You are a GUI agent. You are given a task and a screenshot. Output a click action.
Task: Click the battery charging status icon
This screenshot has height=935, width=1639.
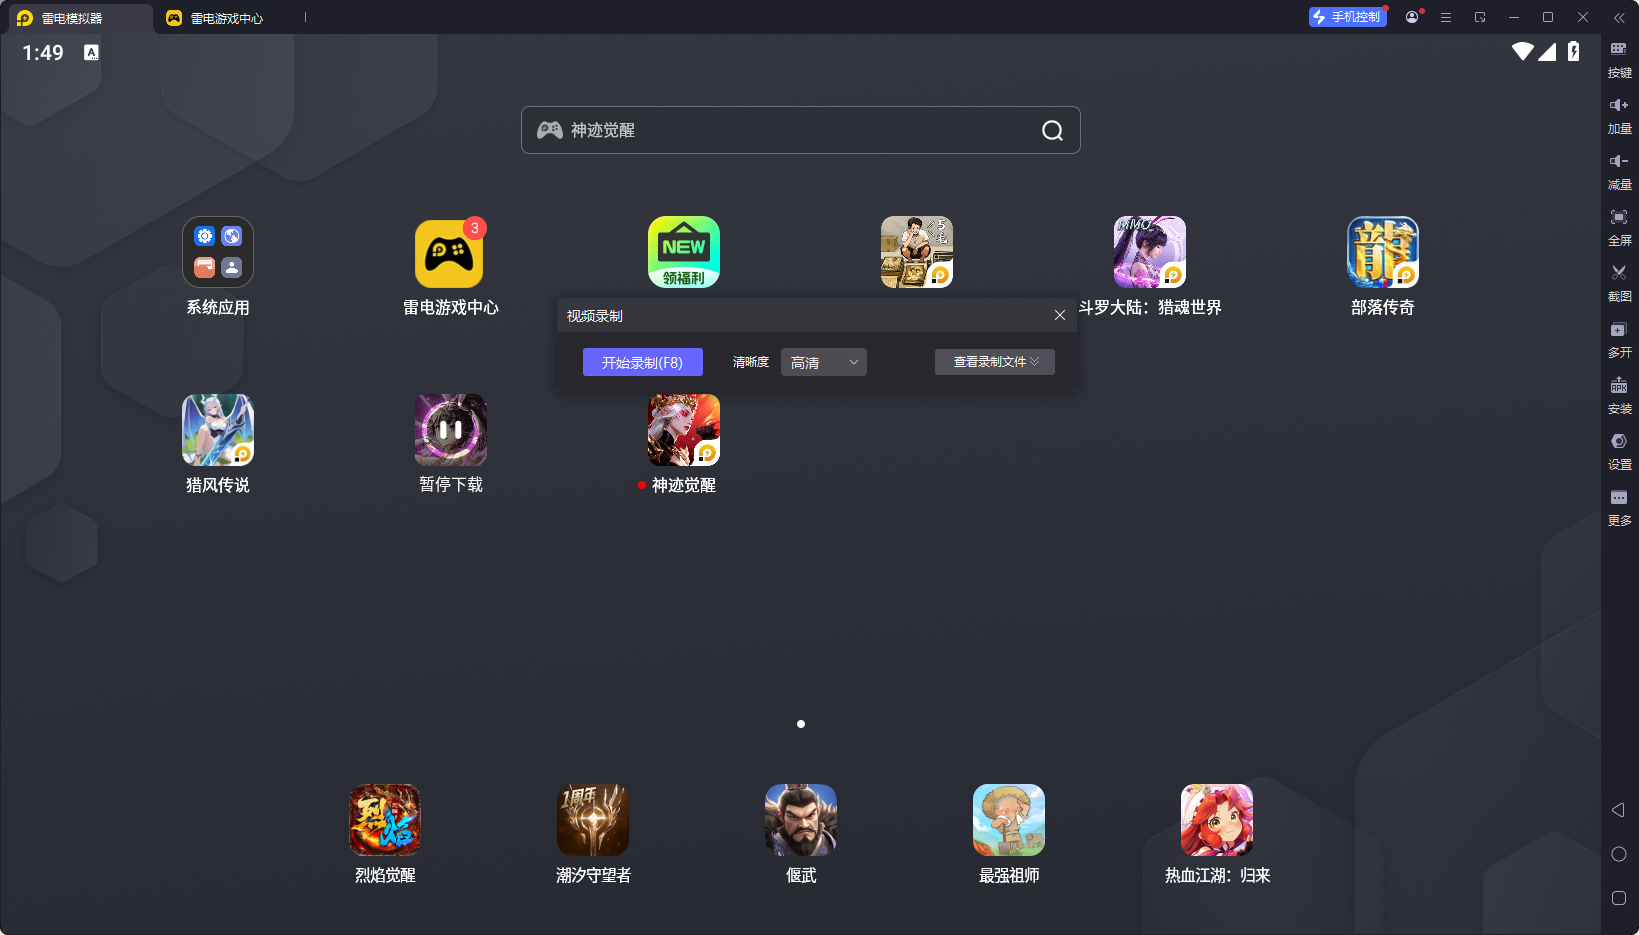(x=1574, y=51)
